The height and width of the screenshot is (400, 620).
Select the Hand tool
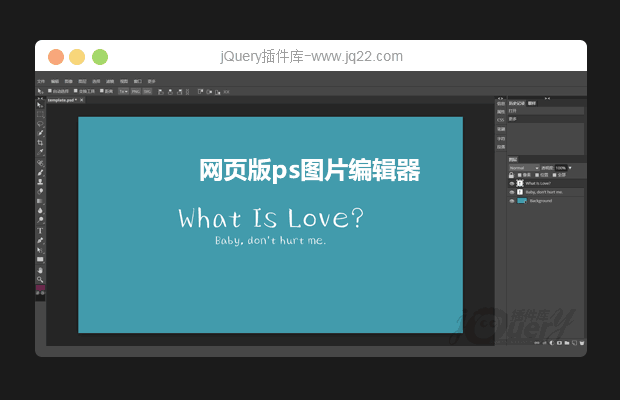click(40, 269)
